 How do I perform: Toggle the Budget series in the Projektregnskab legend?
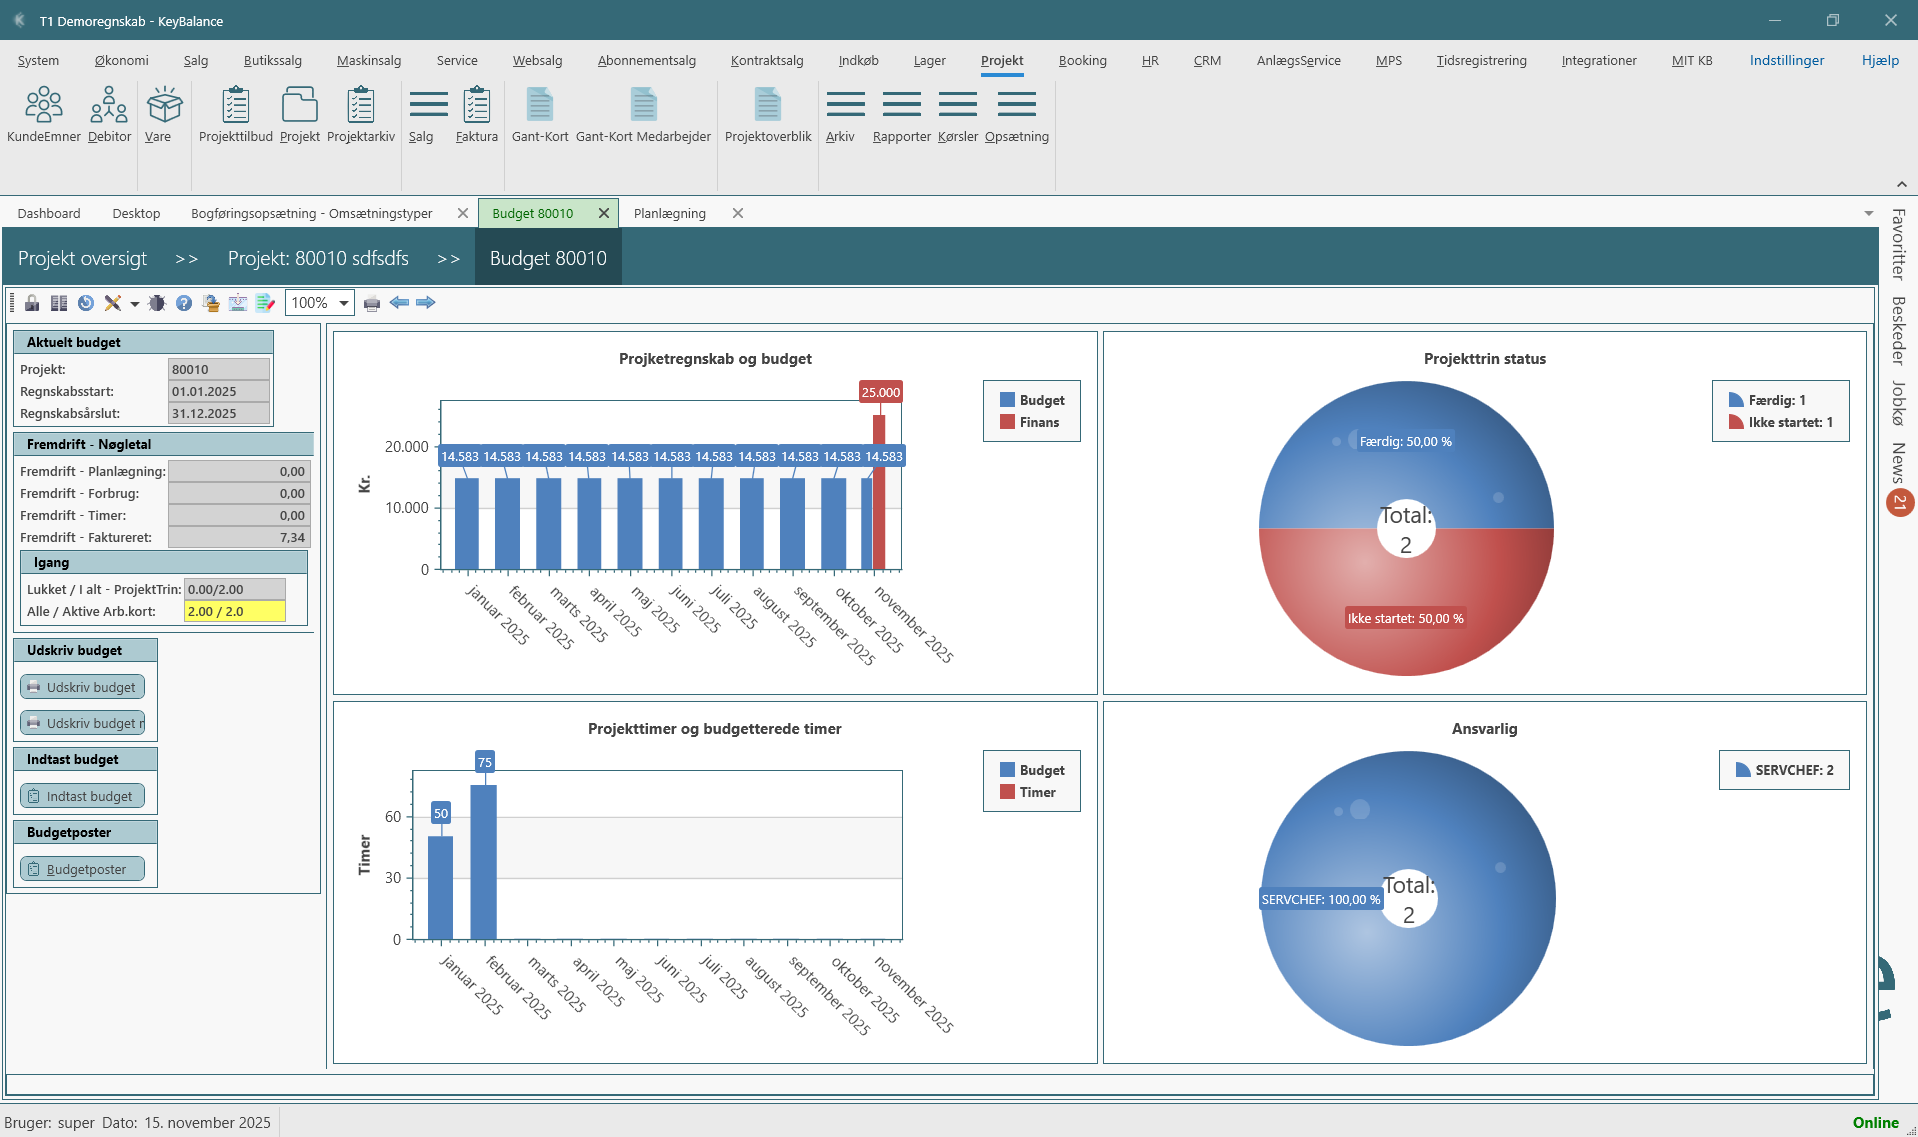coord(1032,400)
